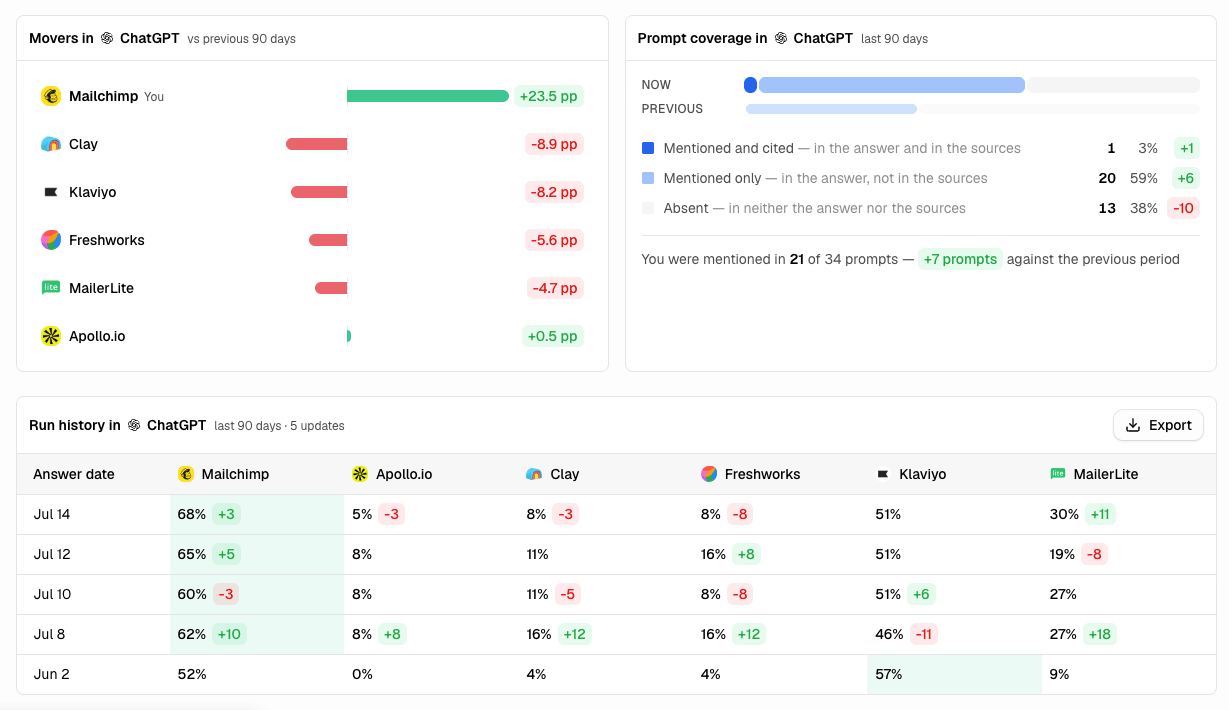Click the -8.9 pp badge for Clay
The height and width of the screenshot is (710, 1229).
[554, 144]
